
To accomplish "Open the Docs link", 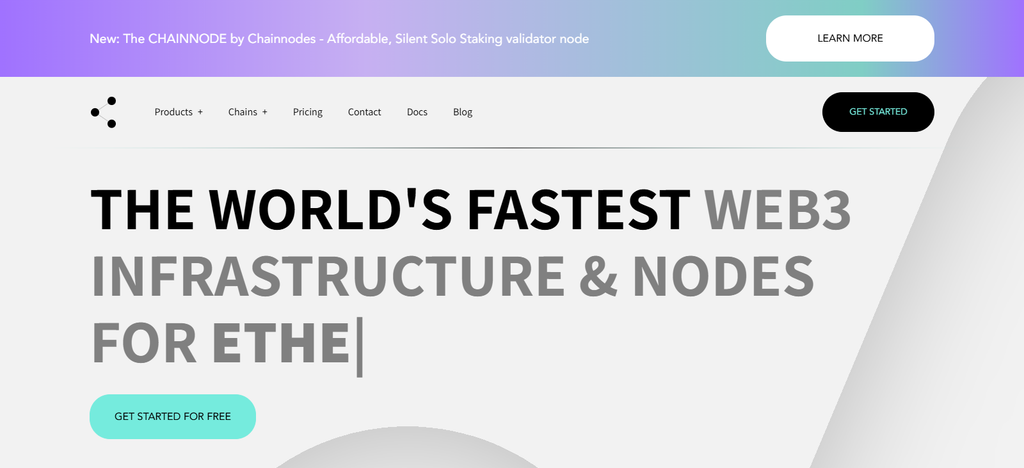I will 417,112.
